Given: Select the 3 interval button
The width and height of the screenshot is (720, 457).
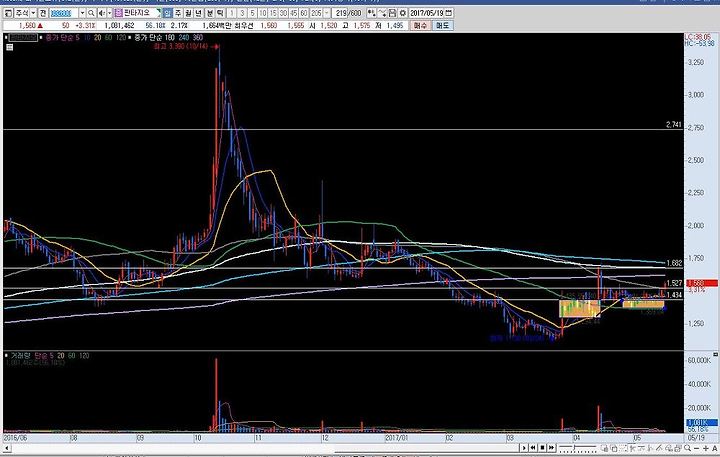Looking at the screenshot, I should tap(242, 13).
